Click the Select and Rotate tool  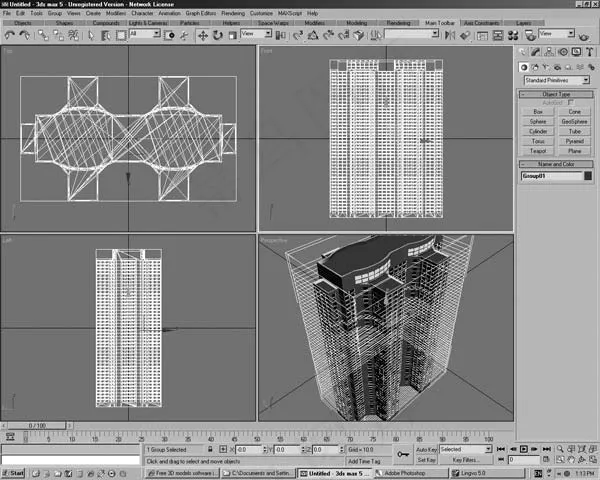click(x=217, y=34)
